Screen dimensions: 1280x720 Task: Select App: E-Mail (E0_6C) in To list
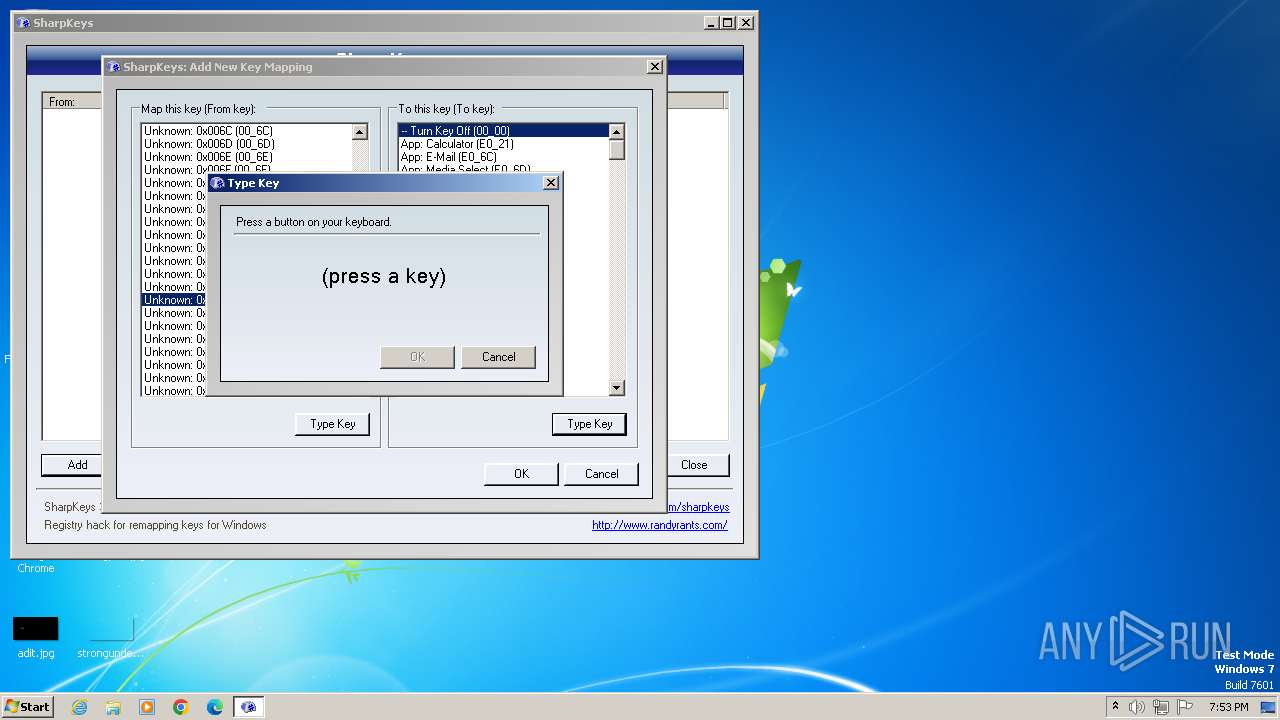pos(449,157)
